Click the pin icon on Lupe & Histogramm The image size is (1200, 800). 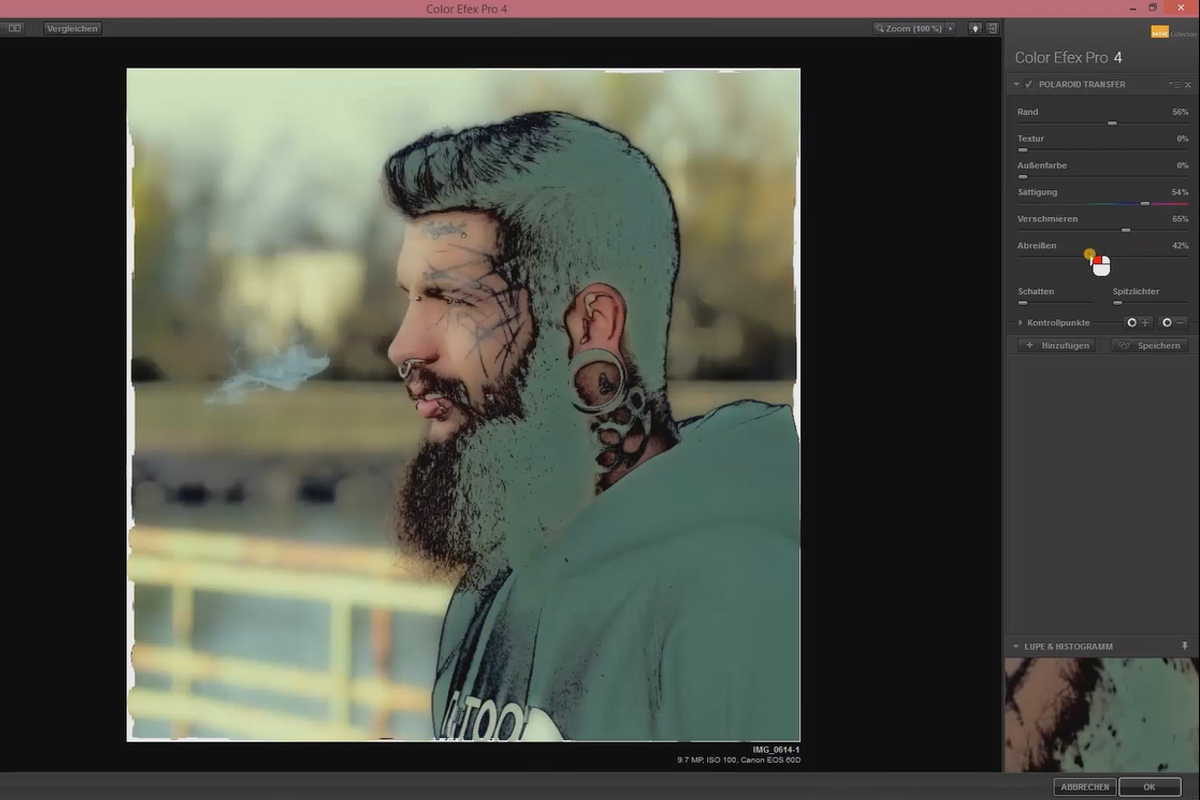tap(1185, 647)
